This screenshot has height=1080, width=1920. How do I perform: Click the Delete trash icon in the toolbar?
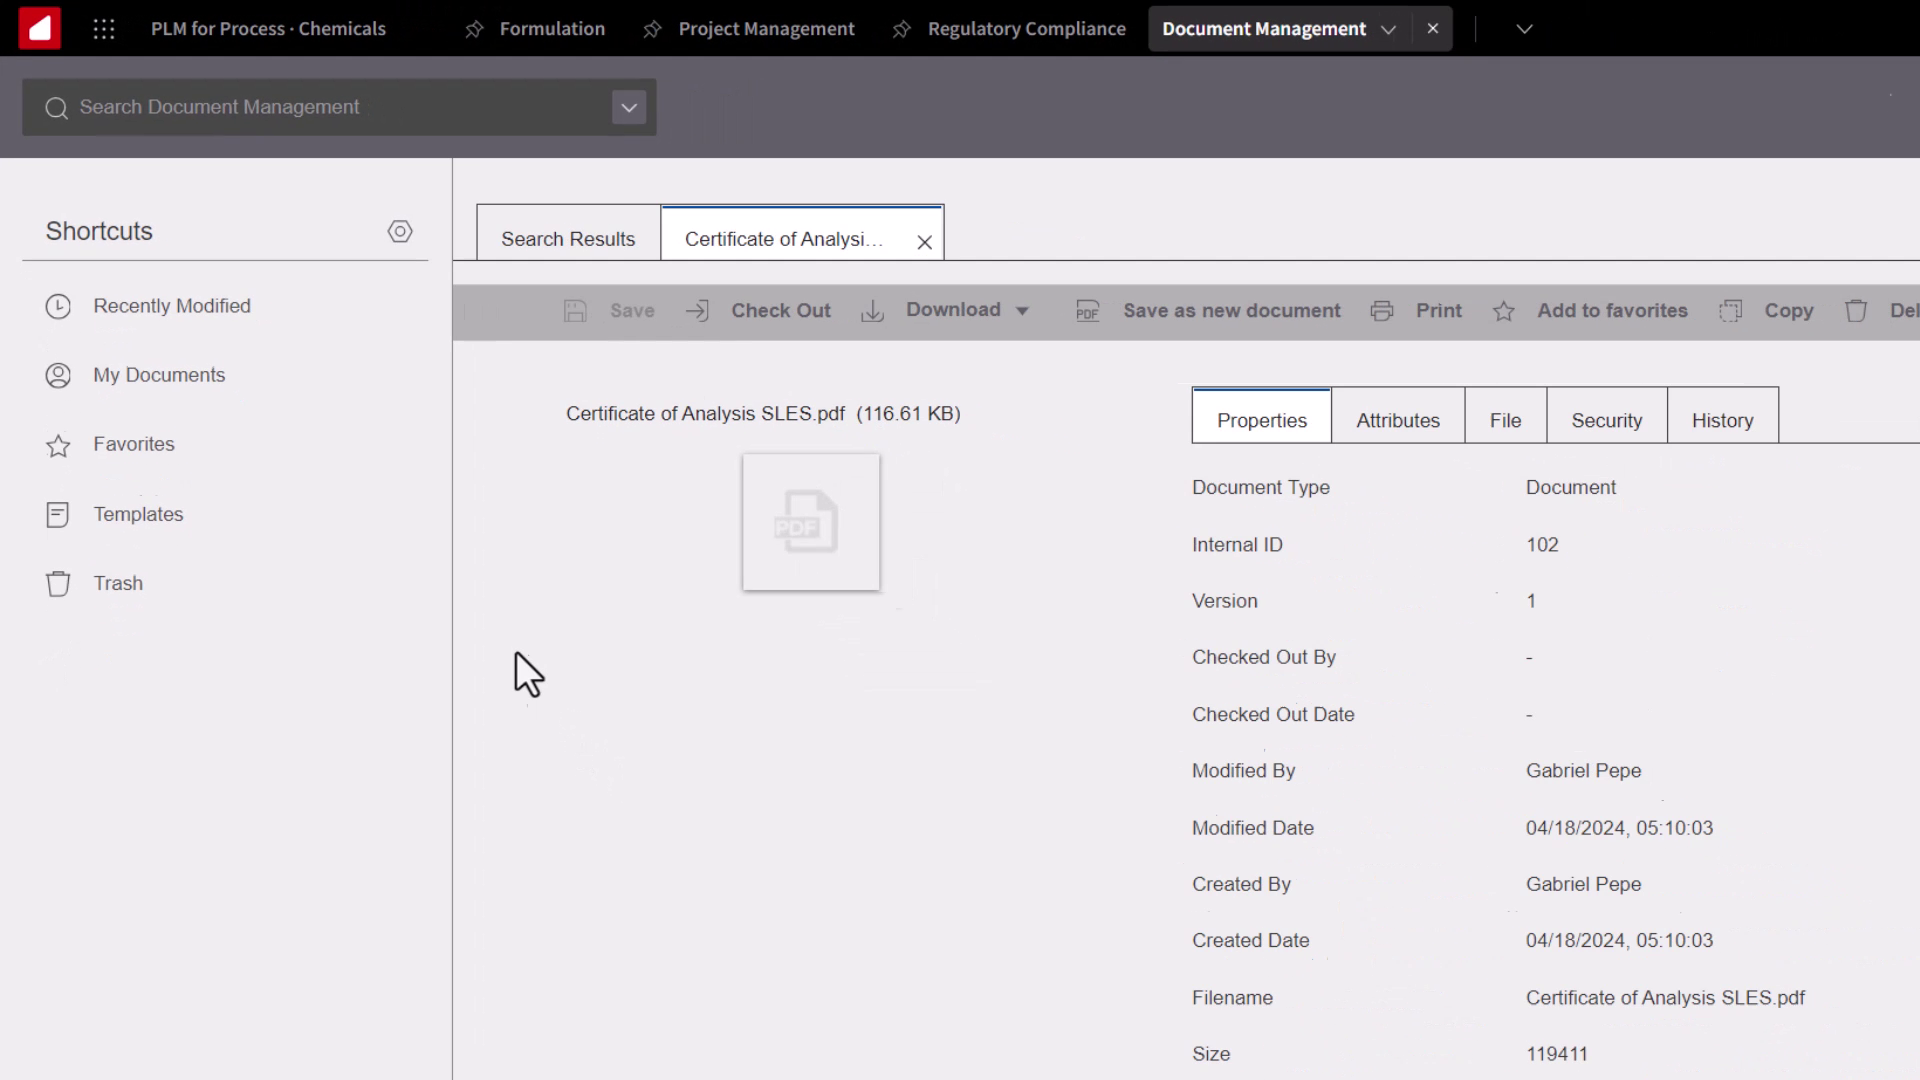tap(1857, 310)
